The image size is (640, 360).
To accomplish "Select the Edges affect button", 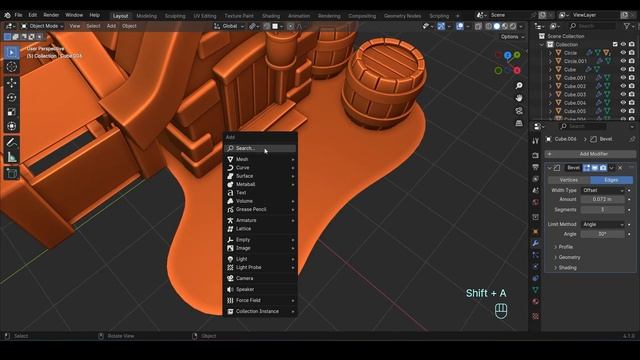I will 611,180.
